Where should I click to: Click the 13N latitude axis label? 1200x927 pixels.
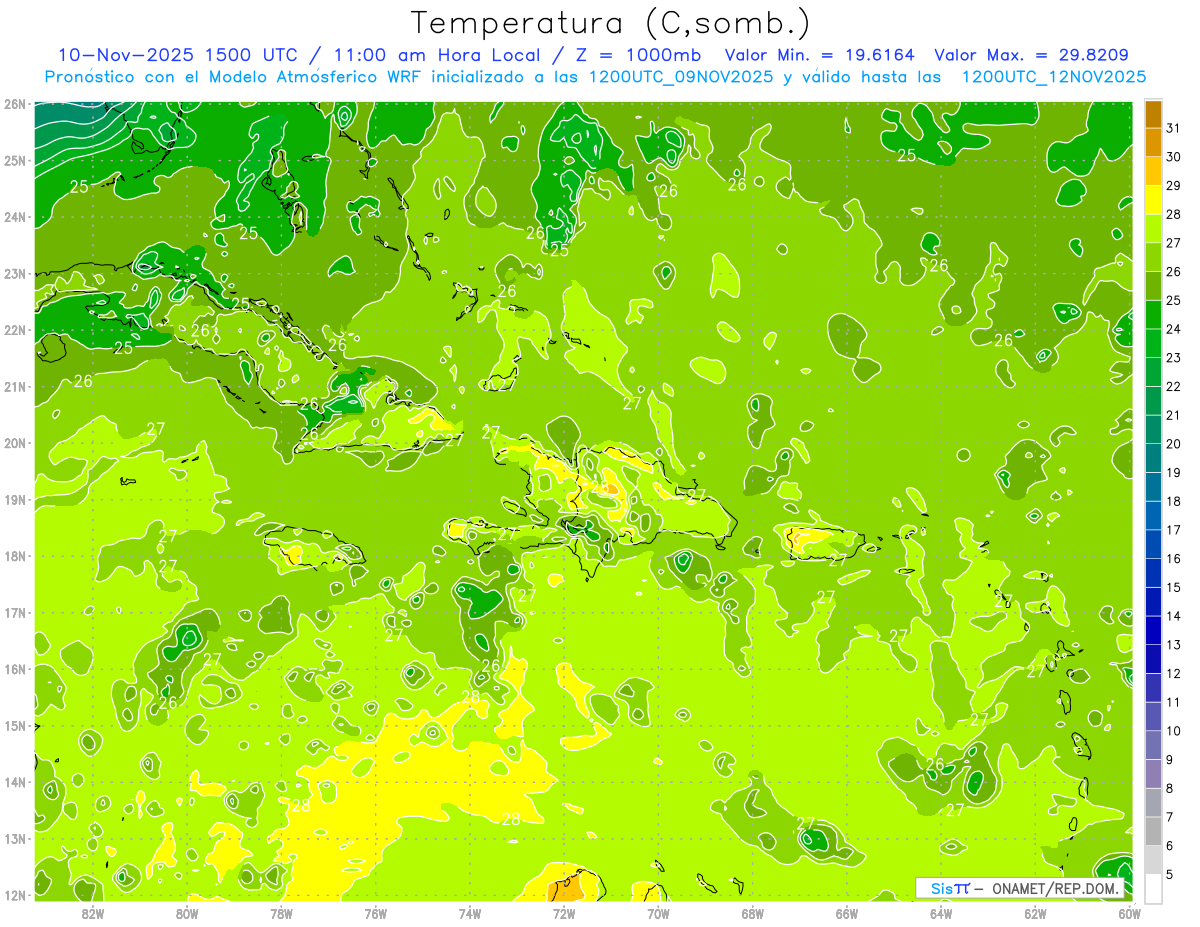[14, 839]
